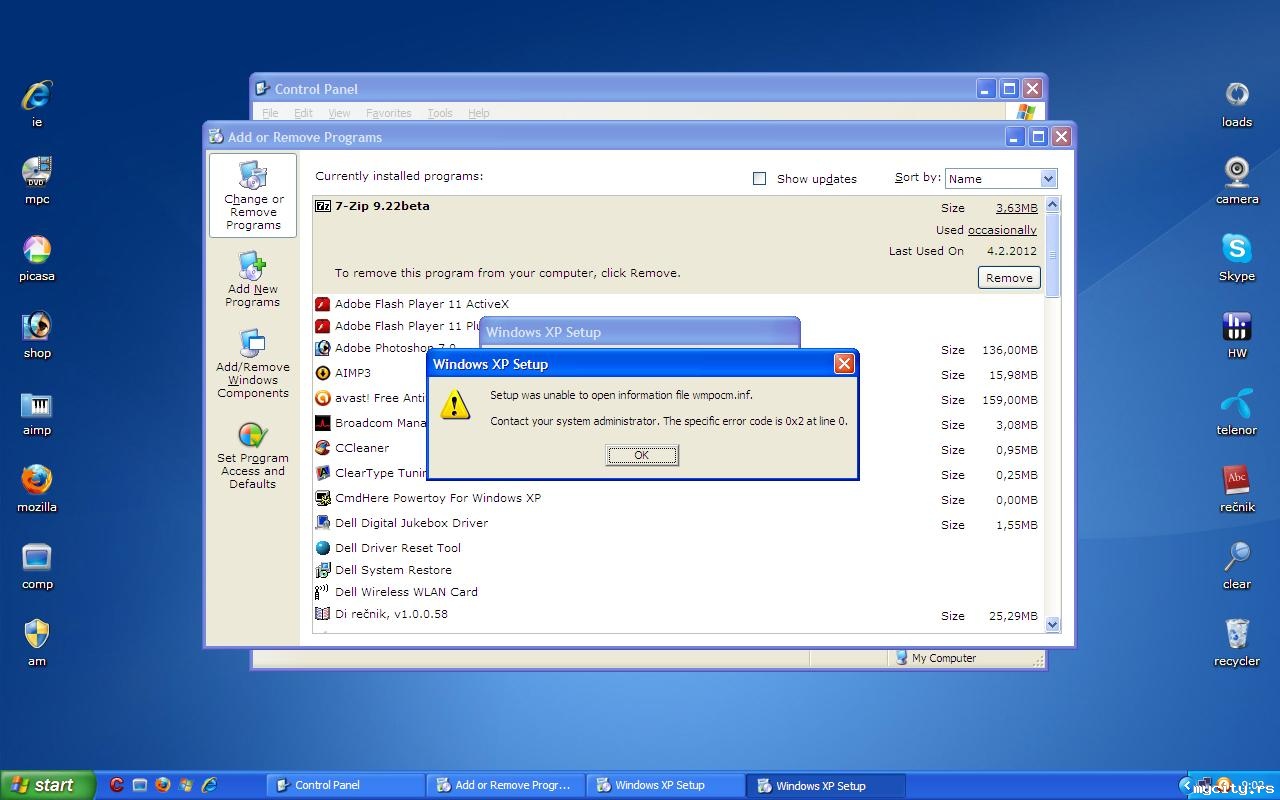Select the HW desktop icon

[x=1237, y=327]
